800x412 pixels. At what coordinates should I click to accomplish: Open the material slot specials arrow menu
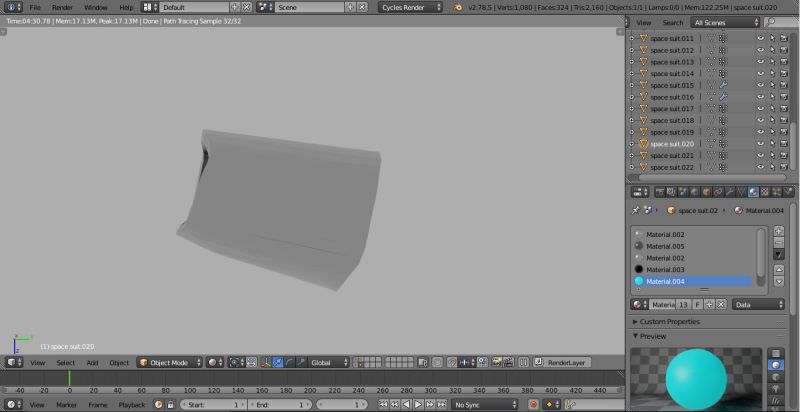(779, 254)
